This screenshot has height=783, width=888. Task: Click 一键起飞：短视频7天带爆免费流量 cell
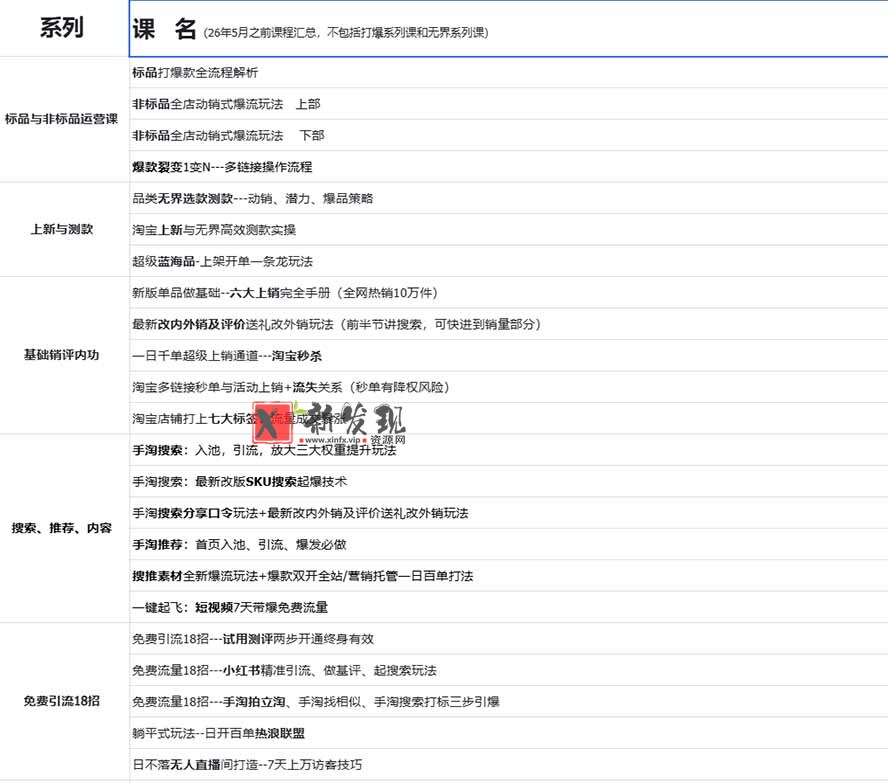click(x=509, y=607)
